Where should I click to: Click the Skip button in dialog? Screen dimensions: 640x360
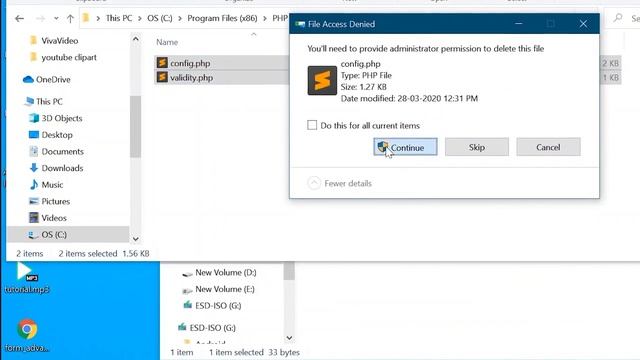[x=477, y=147]
